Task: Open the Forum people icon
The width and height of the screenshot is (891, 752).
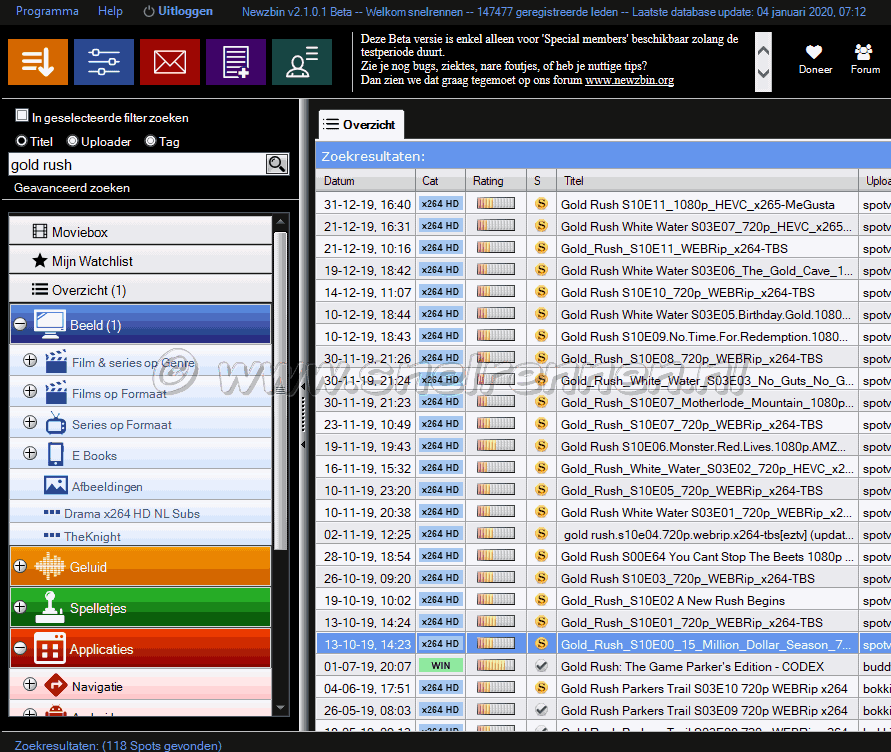Action: pos(864,52)
